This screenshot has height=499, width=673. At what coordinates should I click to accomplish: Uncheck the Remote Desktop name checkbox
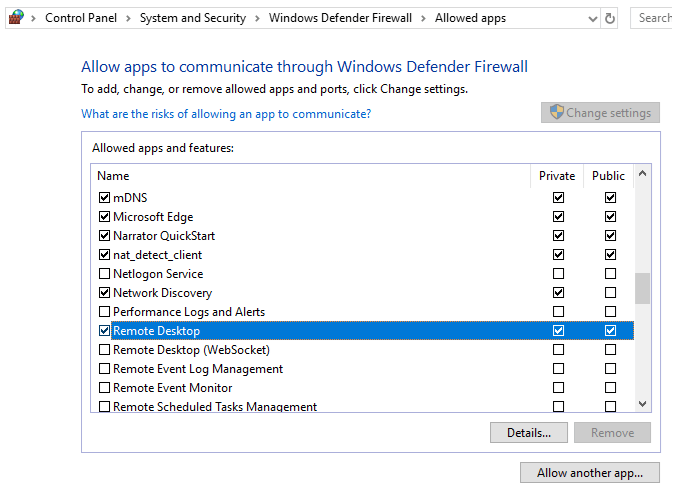[x=104, y=330]
